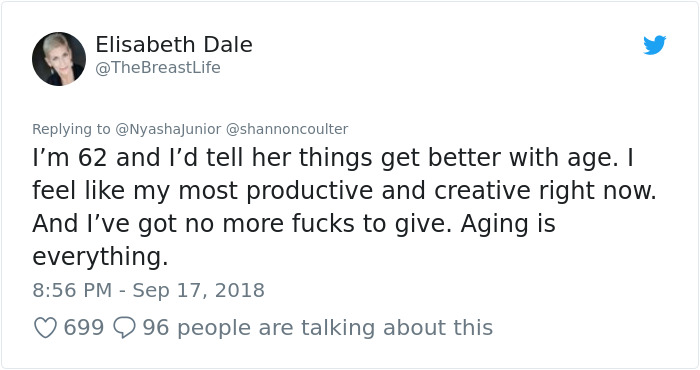Follow the @shannoncoulter mention link
The height and width of the screenshot is (370, 700).
[x=287, y=129]
